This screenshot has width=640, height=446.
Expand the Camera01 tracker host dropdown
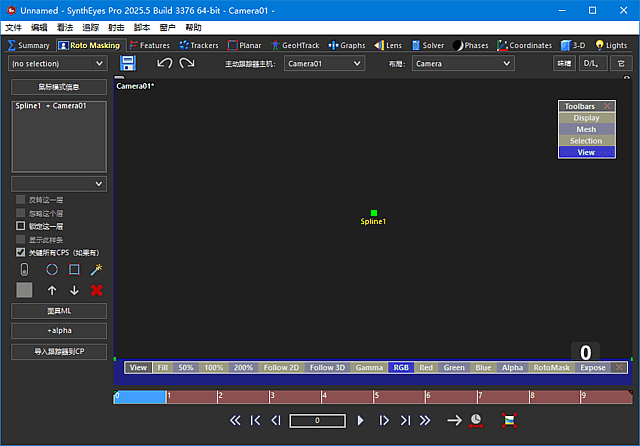pos(324,63)
